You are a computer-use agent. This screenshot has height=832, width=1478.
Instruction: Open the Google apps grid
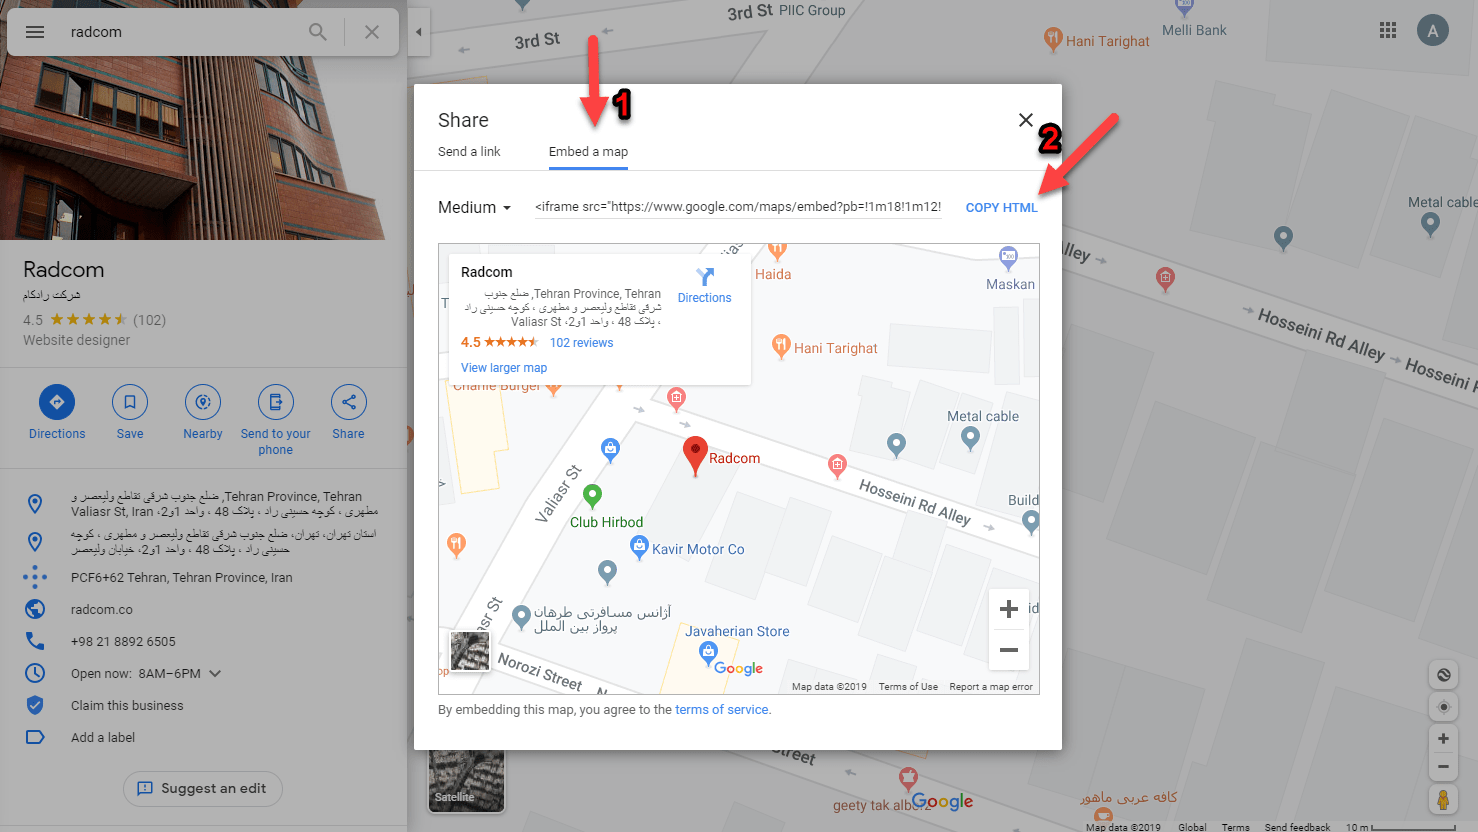[1388, 30]
